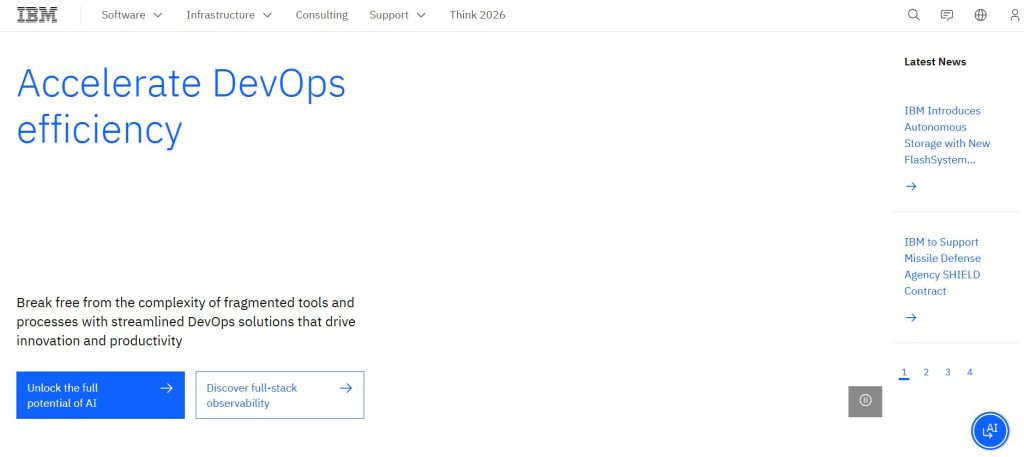Expand the Infrastructure dropdown
This screenshot has height=457, width=1024.
click(x=227, y=15)
